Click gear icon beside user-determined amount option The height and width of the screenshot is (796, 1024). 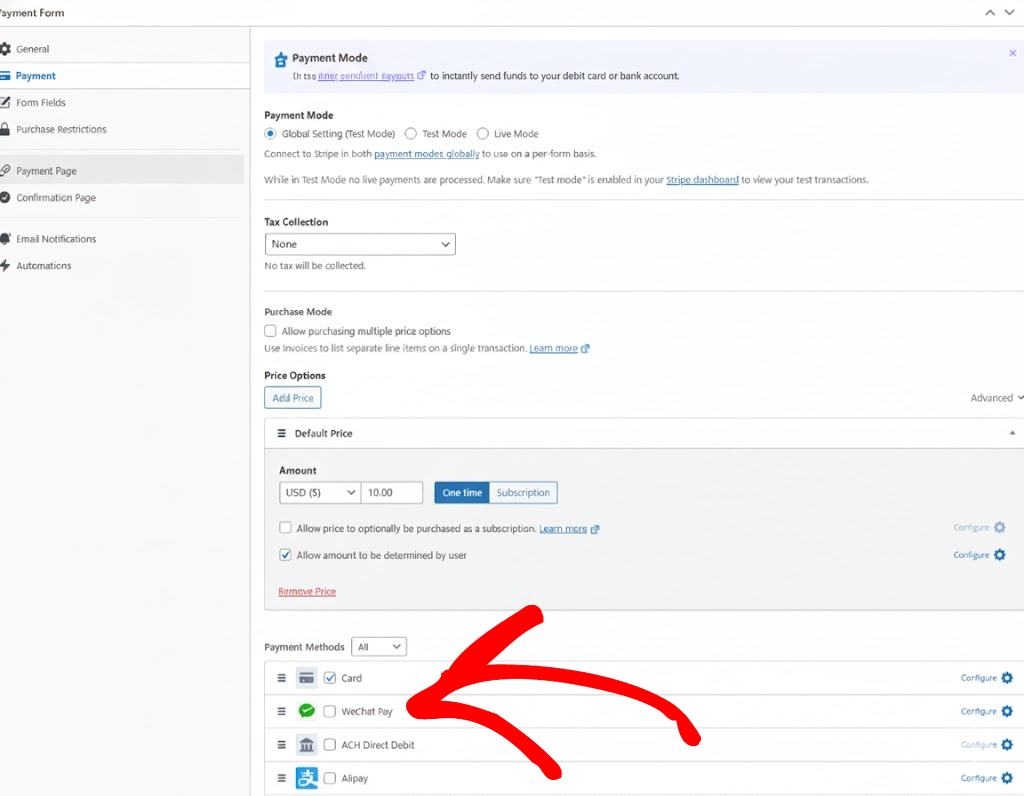pyautogui.click(x=999, y=555)
